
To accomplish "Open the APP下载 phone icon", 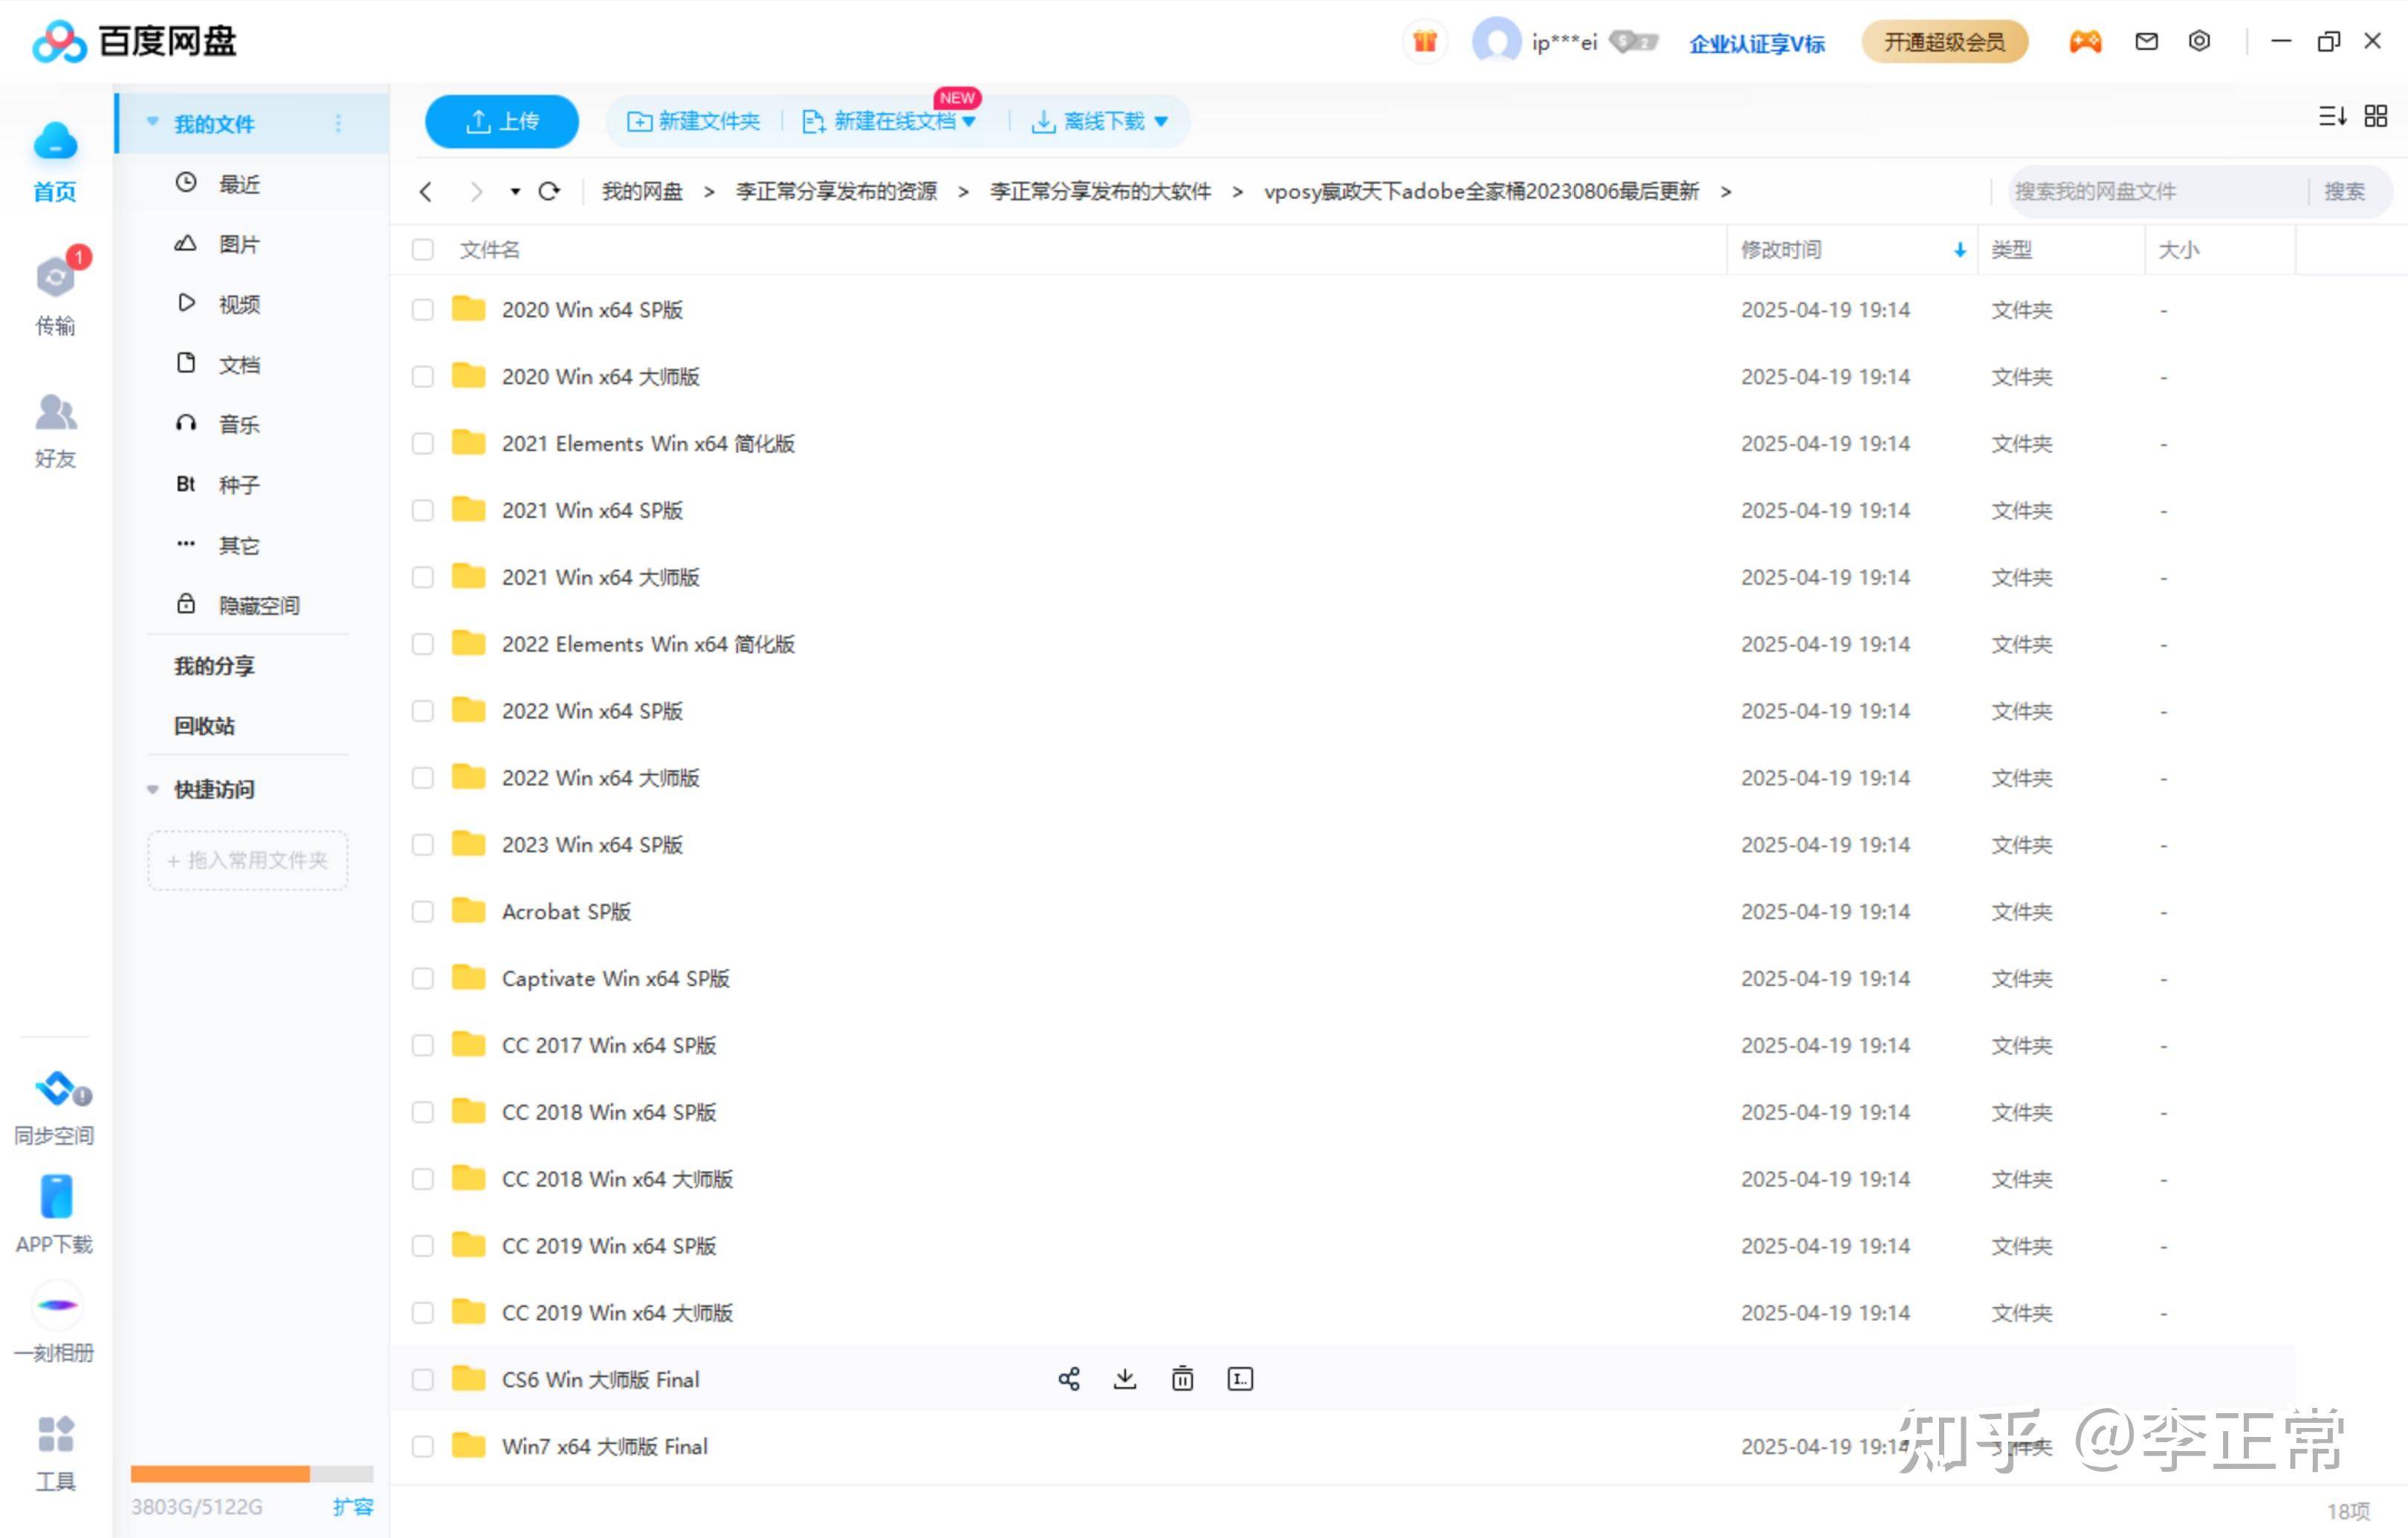I will click(56, 1196).
